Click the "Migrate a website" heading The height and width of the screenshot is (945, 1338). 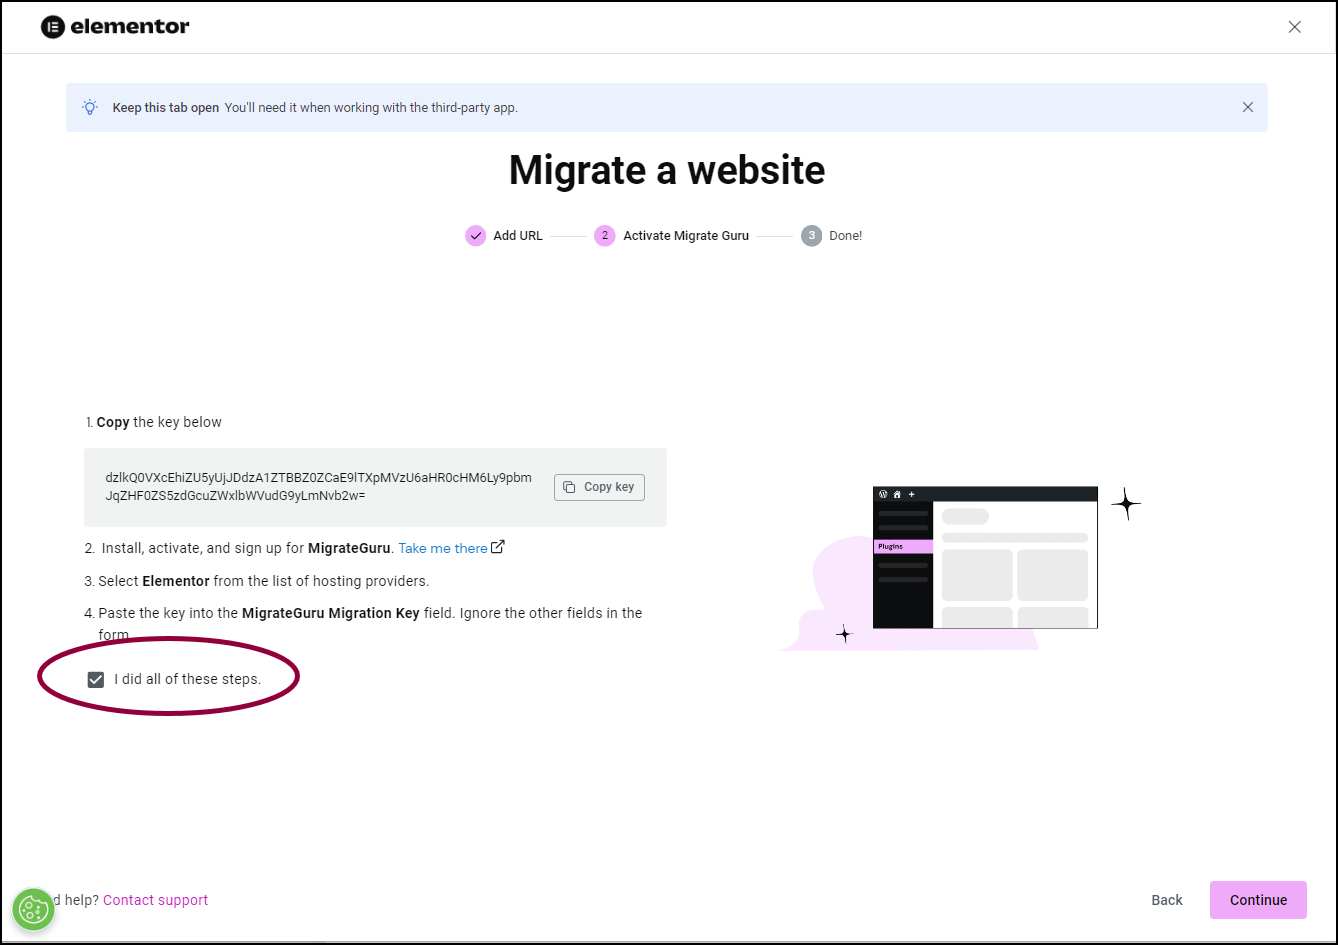[x=666, y=170]
